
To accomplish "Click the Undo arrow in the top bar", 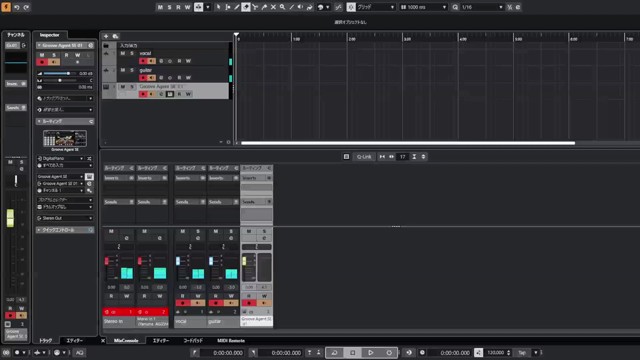I will coord(17,7).
